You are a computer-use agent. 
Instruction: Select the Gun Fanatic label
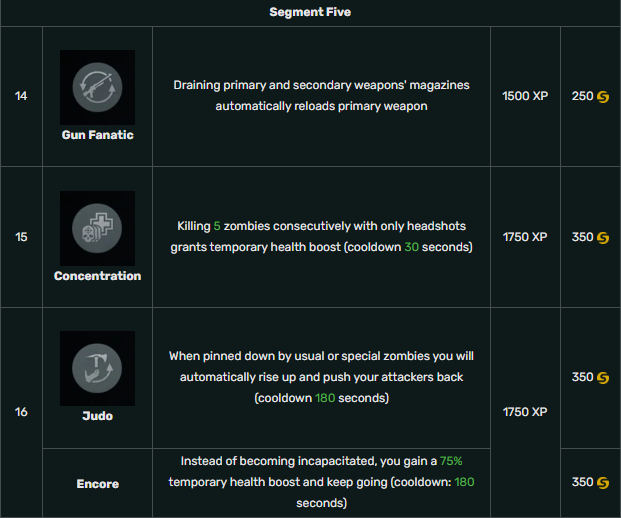click(x=97, y=135)
